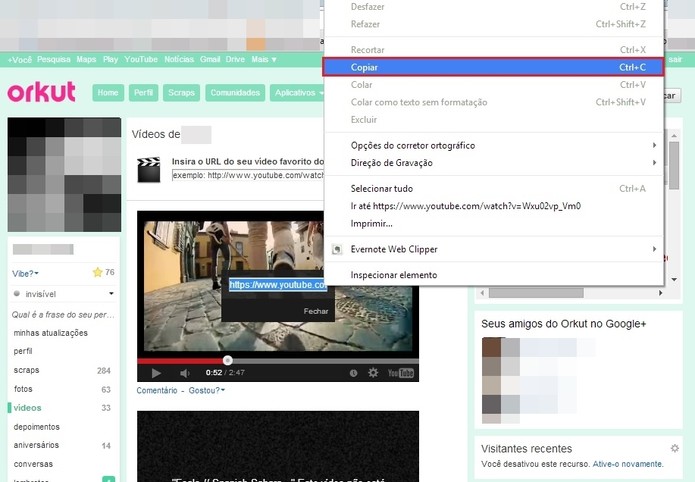The image size is (695, 482).
Task: Open conversas in the left sidebar
Action: (x=33, y=464)
